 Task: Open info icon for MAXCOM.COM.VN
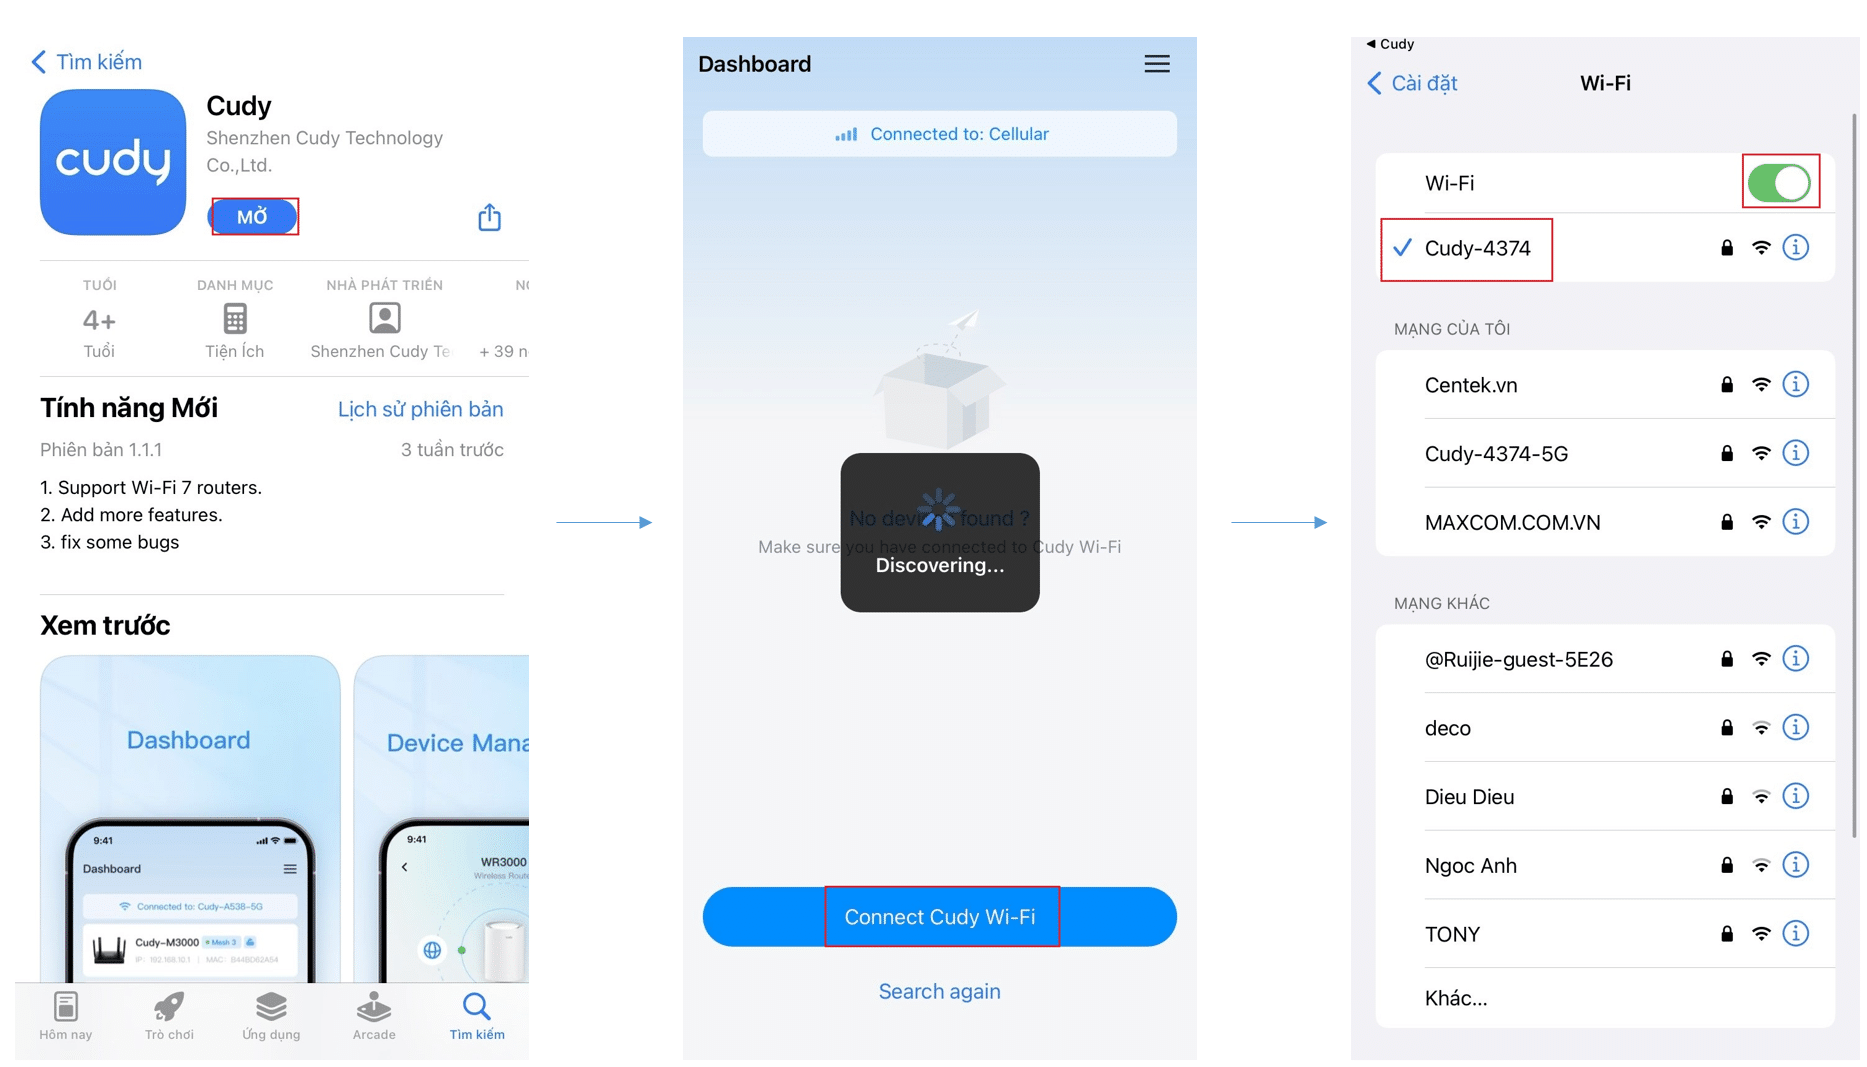[x=1796, y=521]
